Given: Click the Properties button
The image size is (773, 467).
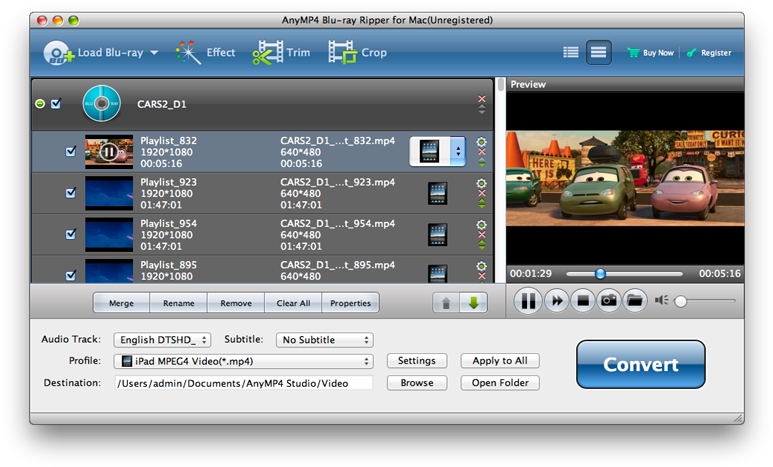Looking at the screenshot, I should 351,303.
